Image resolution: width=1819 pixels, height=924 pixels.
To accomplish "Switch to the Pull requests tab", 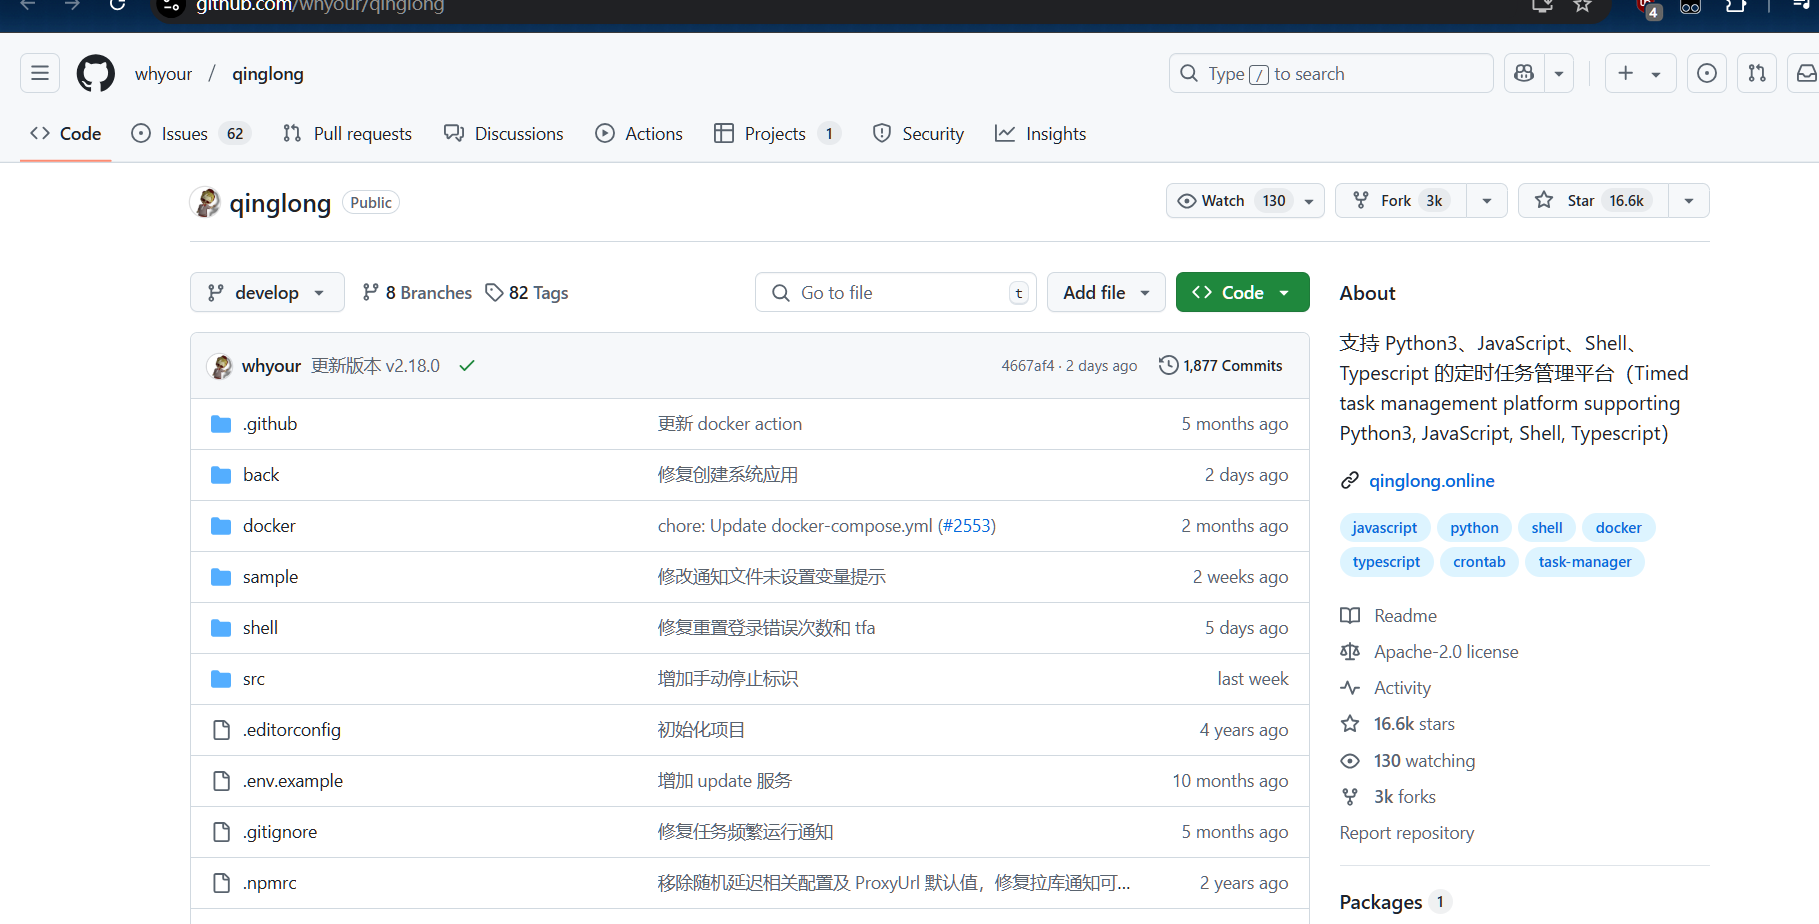I will (x=347, y=134).
